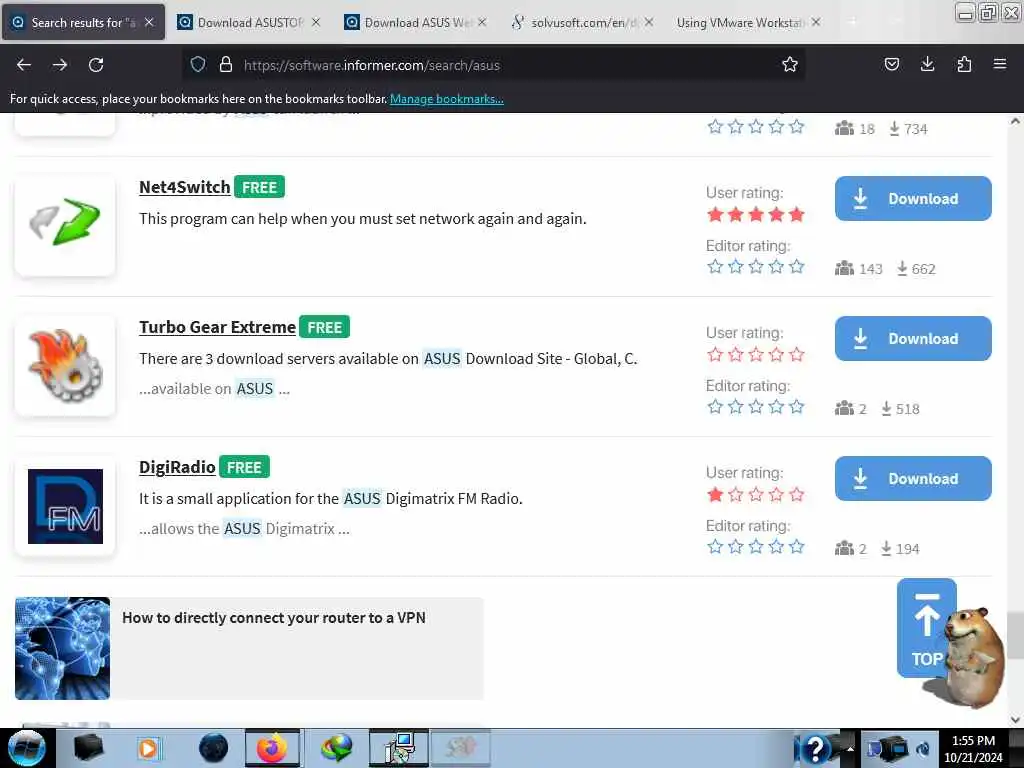The image size is (1024, 768).
Task: Open the Net4Switch program page
Action: (x=184, y=187)
